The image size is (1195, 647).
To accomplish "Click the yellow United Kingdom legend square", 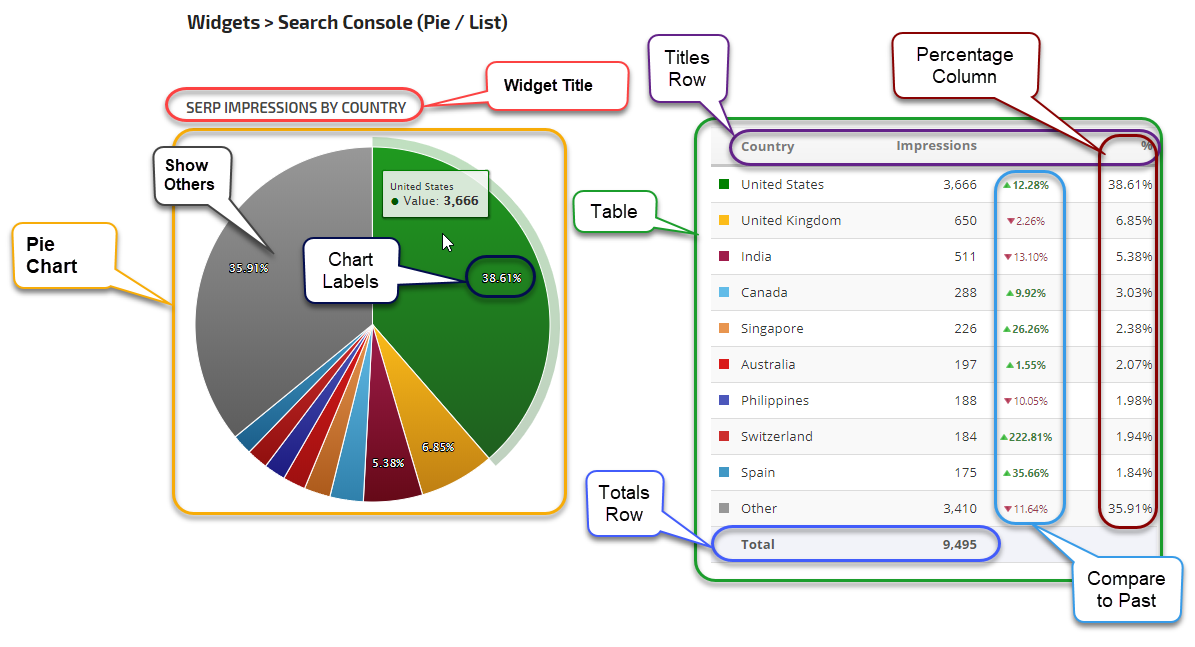I will [723, 220].
